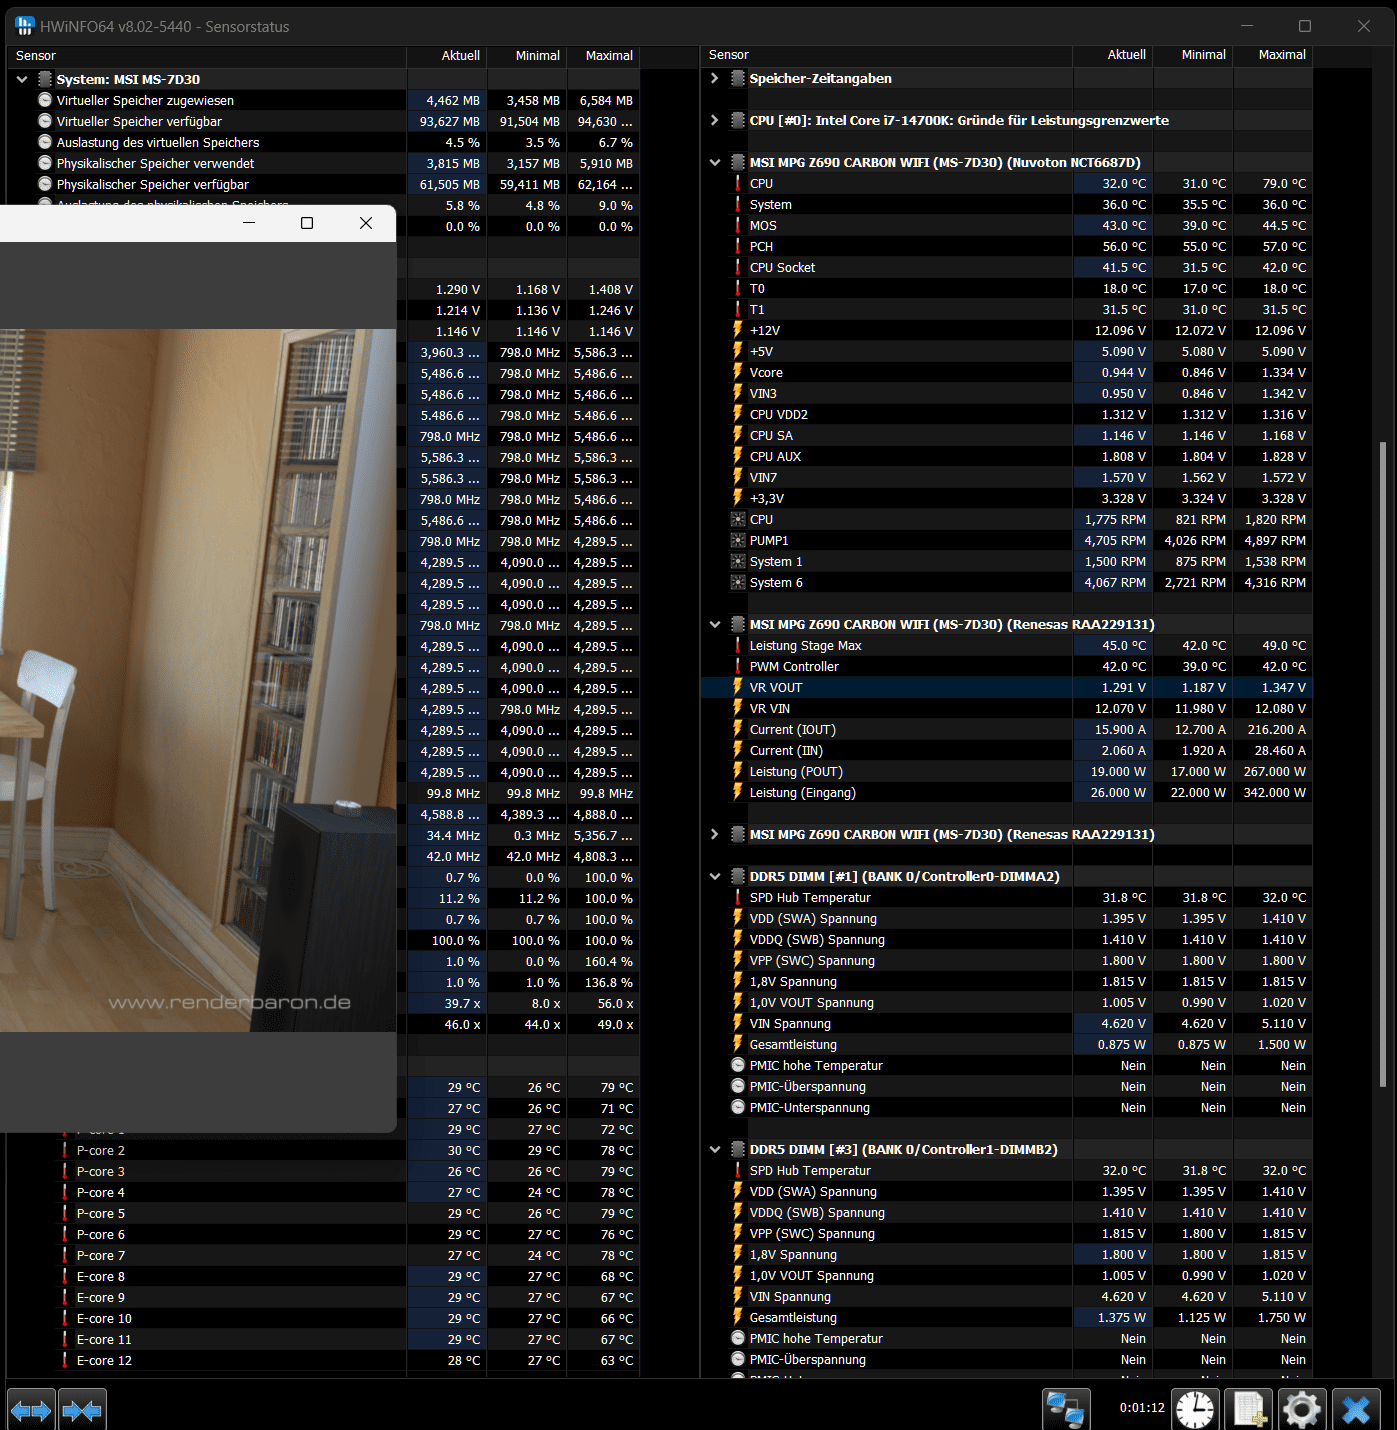The height and width of the screenshot is (1430, 1397).
Task: Click the left panel Aktuell column header
Action: tap(447, 56)
